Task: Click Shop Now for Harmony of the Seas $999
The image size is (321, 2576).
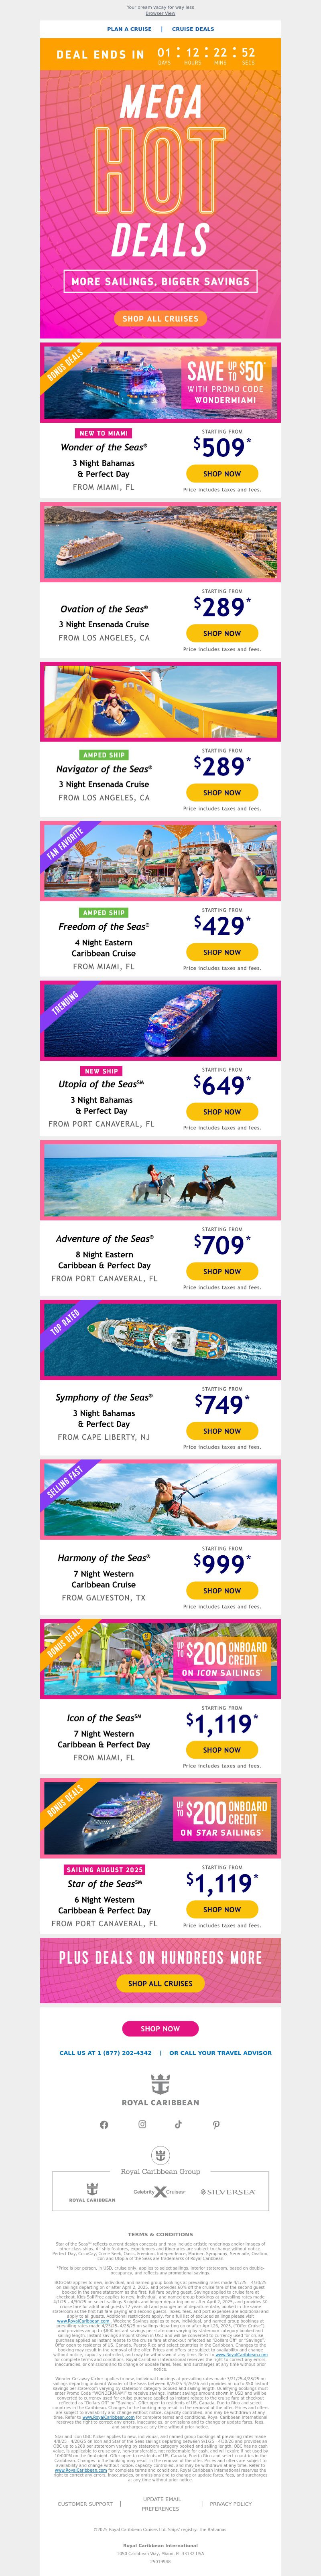Action: (222, 1590)
